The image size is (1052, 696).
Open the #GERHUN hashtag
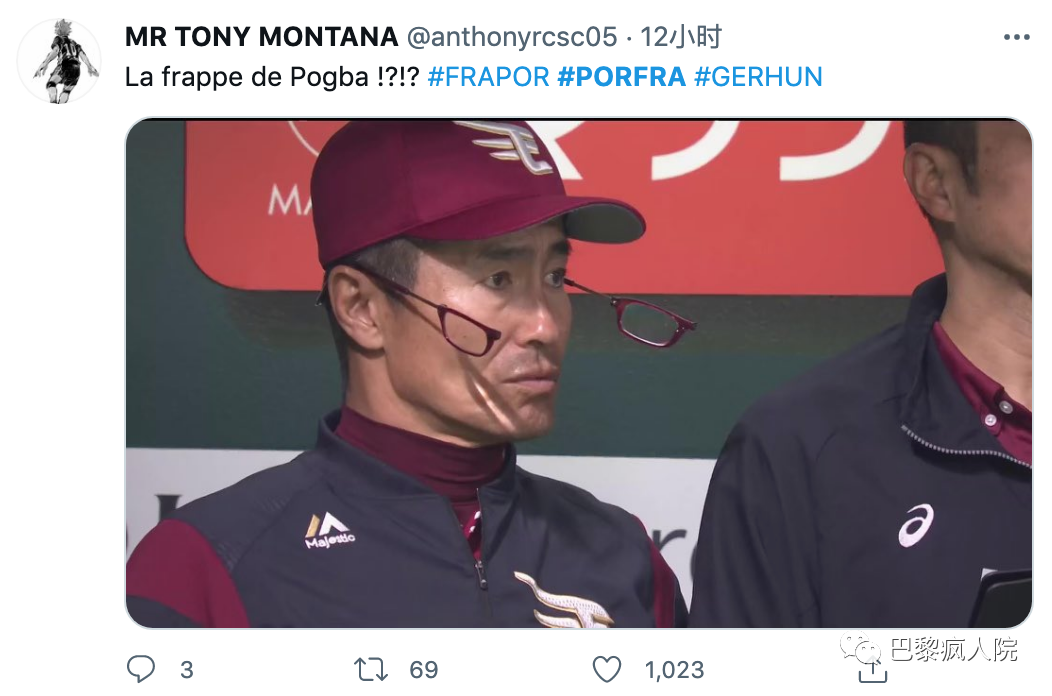click(758, 77)
